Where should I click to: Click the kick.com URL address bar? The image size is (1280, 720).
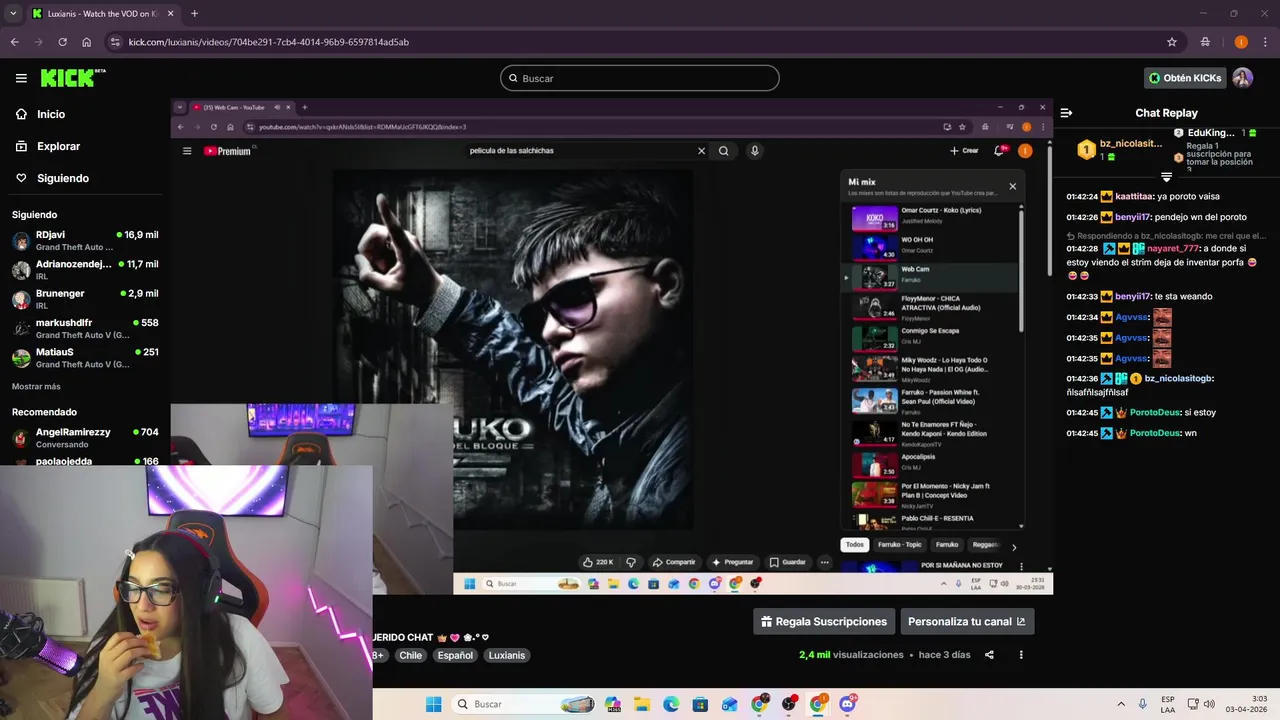pos(640,42)
